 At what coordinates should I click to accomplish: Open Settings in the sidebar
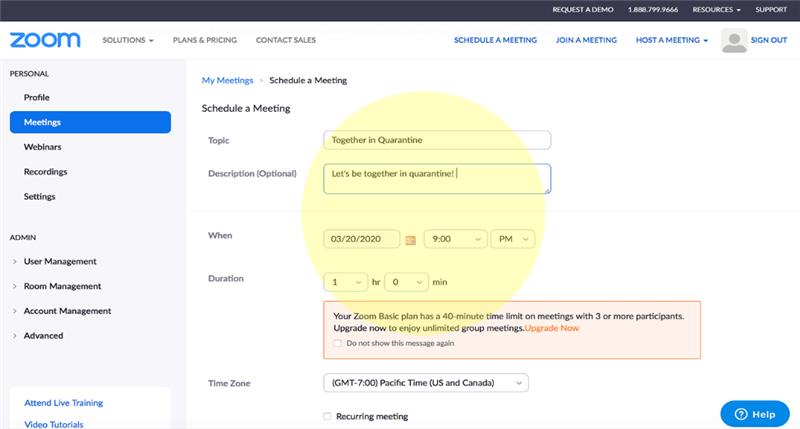click(39, 196)
